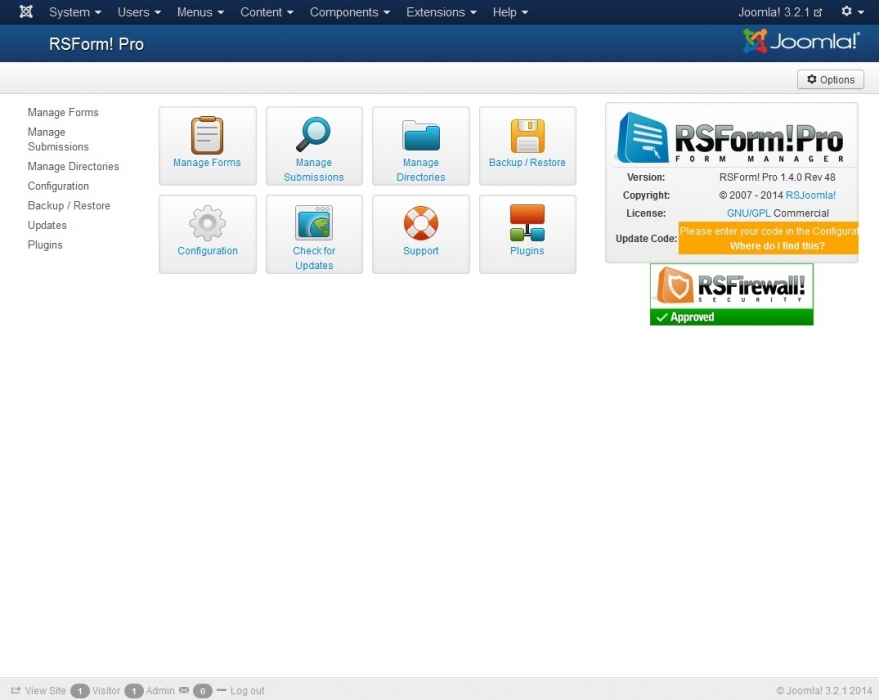This screenshot has height=700, width=879.
Task: Follow the RSJoomla! copyright link
Action: (x=811, y=195)
